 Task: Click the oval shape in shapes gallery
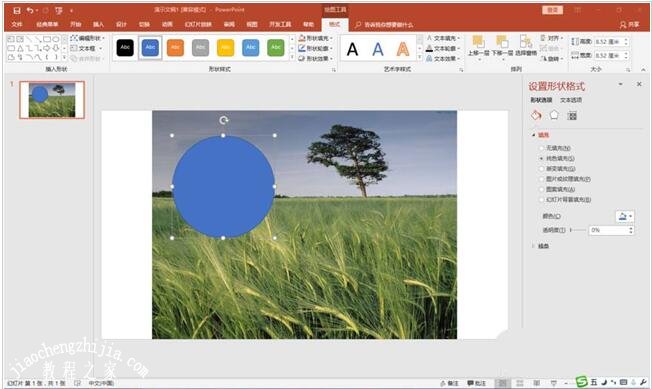(56, 39)
